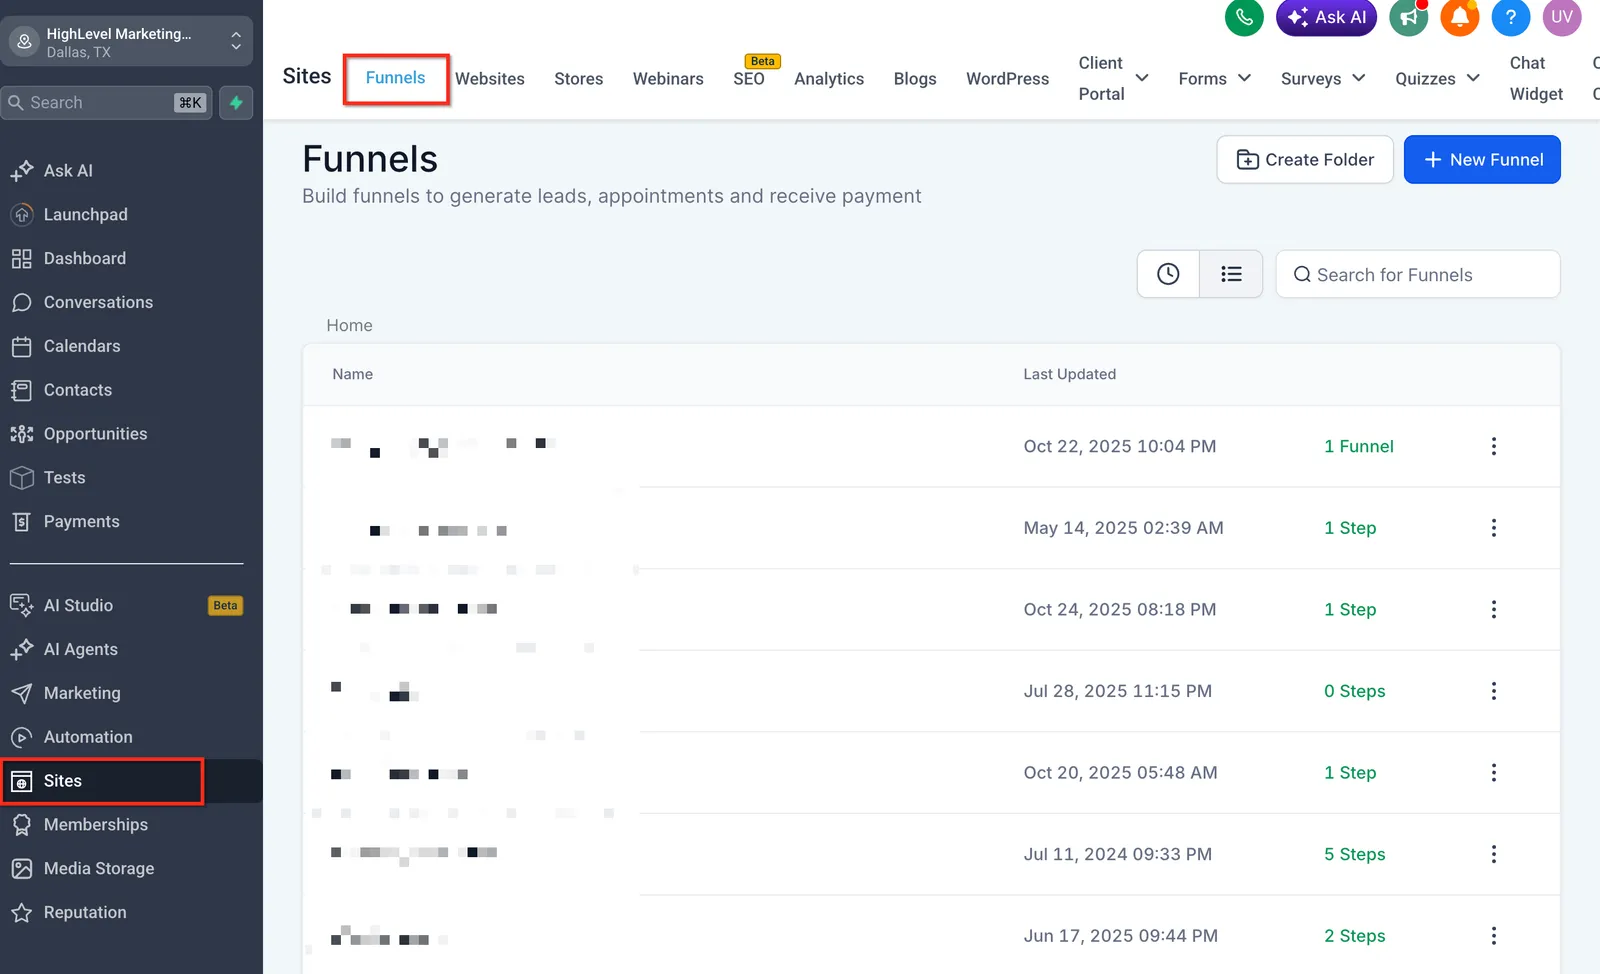The width and height of the screenshot is (1600, 974).
Task: Click the clock recent view icon
Action: point(1168,274)
